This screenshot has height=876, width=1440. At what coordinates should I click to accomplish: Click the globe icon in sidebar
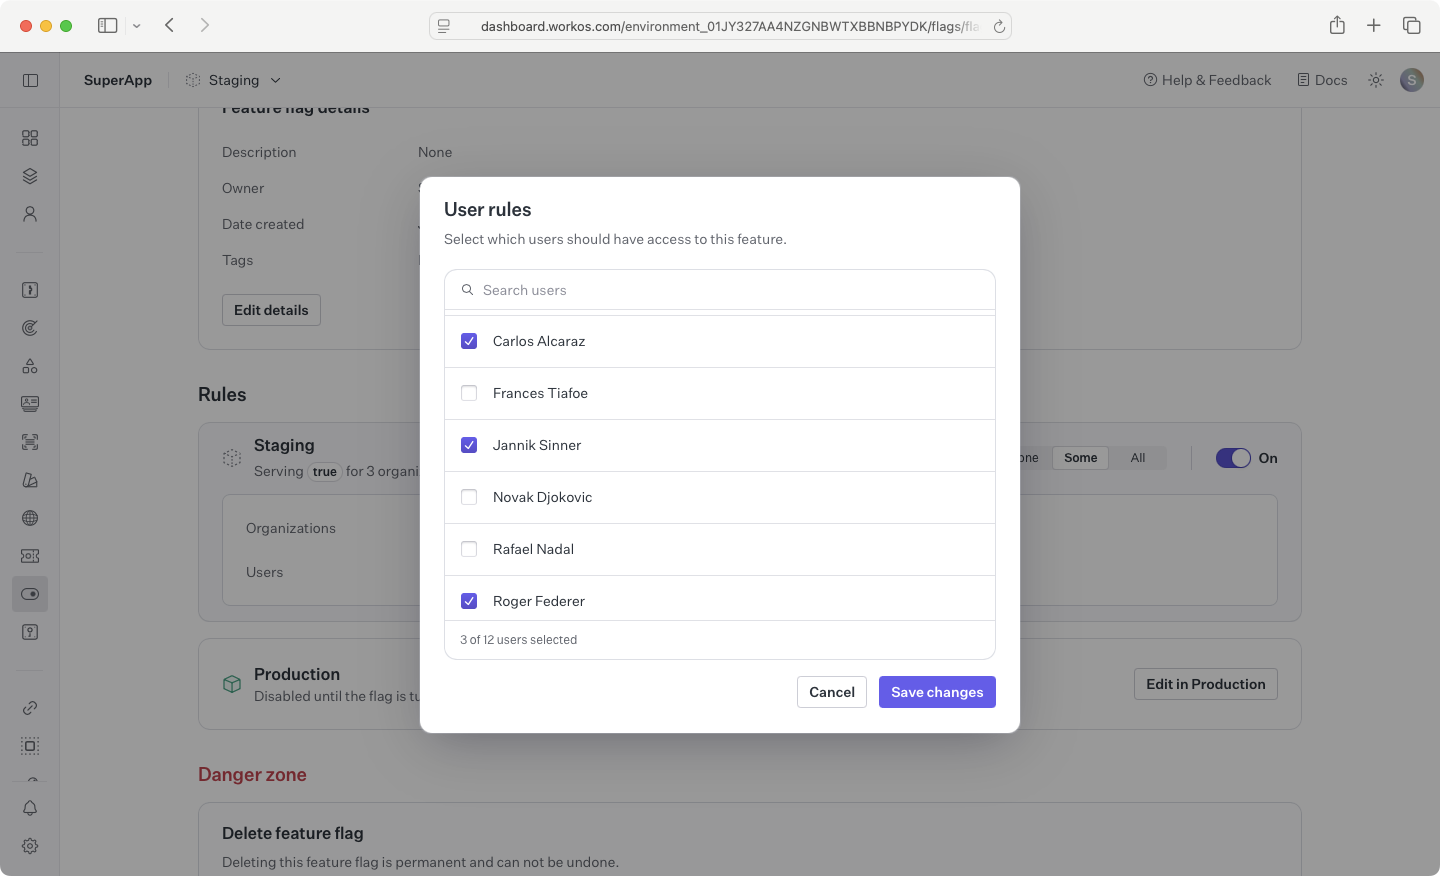(x=30, y=518)
